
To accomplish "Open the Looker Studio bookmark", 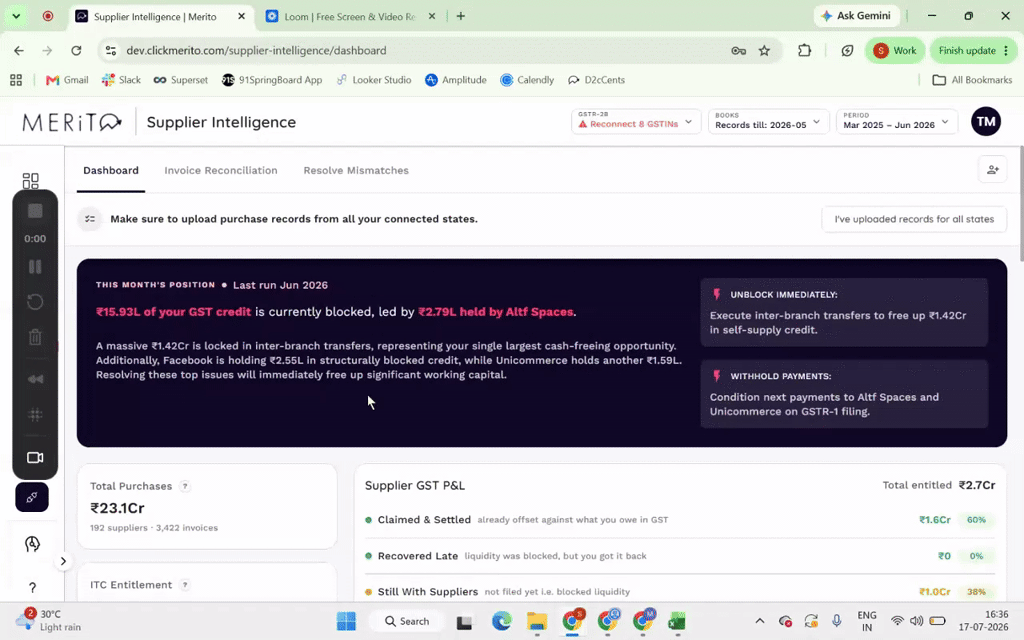I will pos(374,80).
